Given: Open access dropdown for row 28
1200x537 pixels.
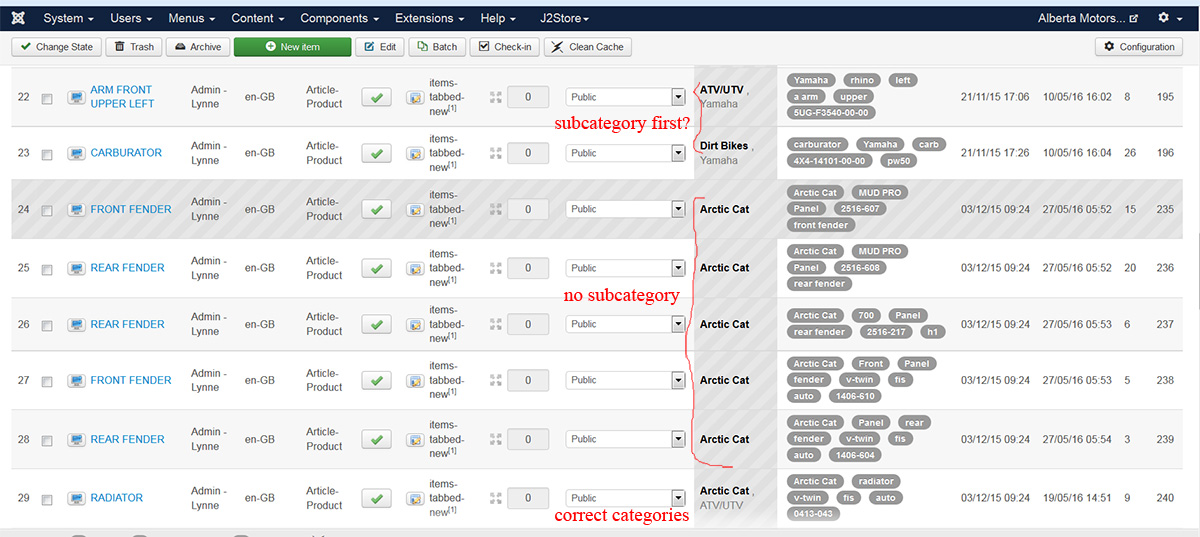Looking at the screenshot, I should point(626,439).
